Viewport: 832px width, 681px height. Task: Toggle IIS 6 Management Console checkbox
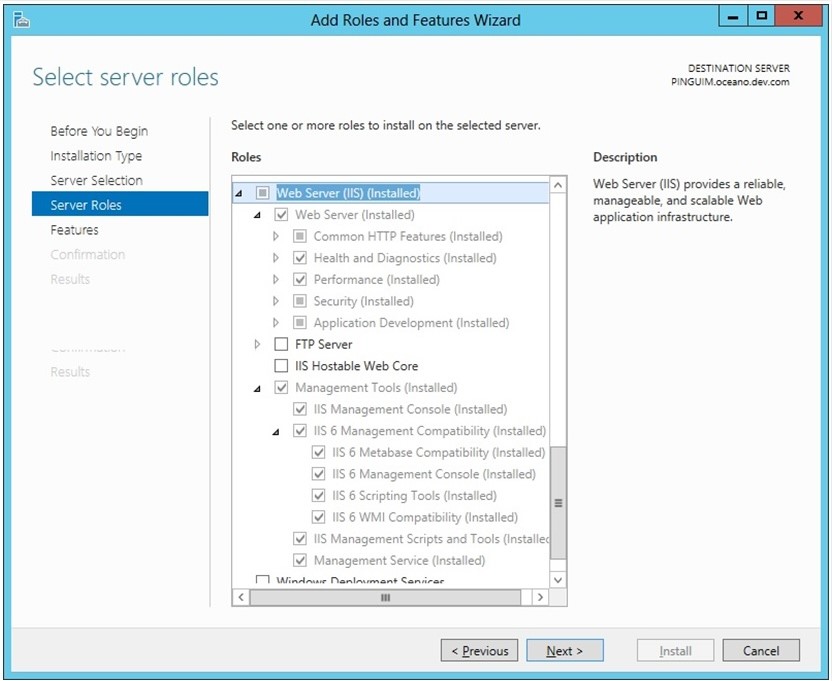(318, 474)
